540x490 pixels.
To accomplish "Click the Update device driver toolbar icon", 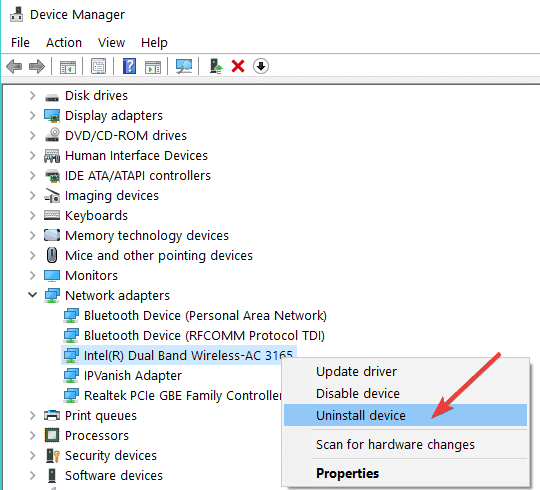I will [x=216, y=66].
